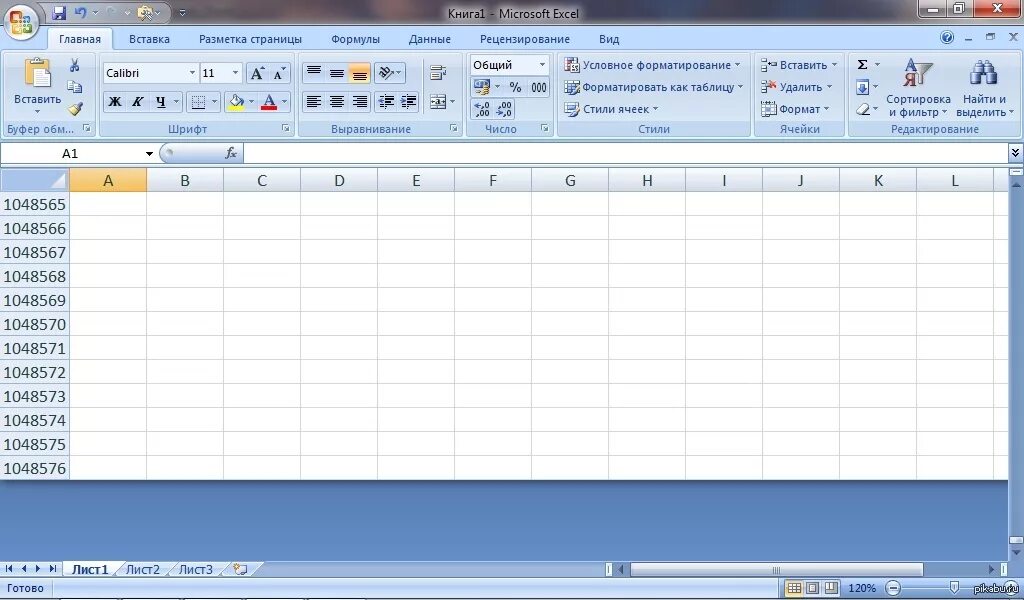The height and width of the screenshot is (600, 1024).
Task: Apply cell borders
Action: [199, 101]
